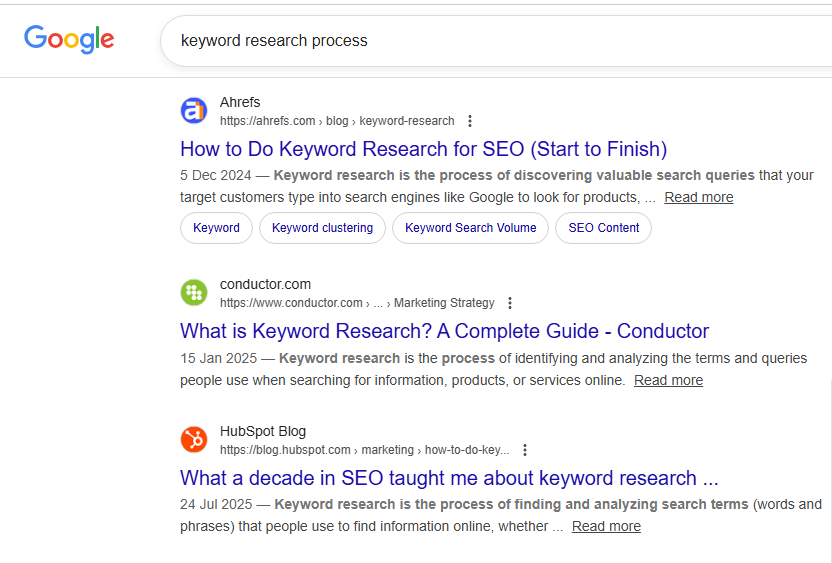Click the conductor.com green favicon

point(194,293)
